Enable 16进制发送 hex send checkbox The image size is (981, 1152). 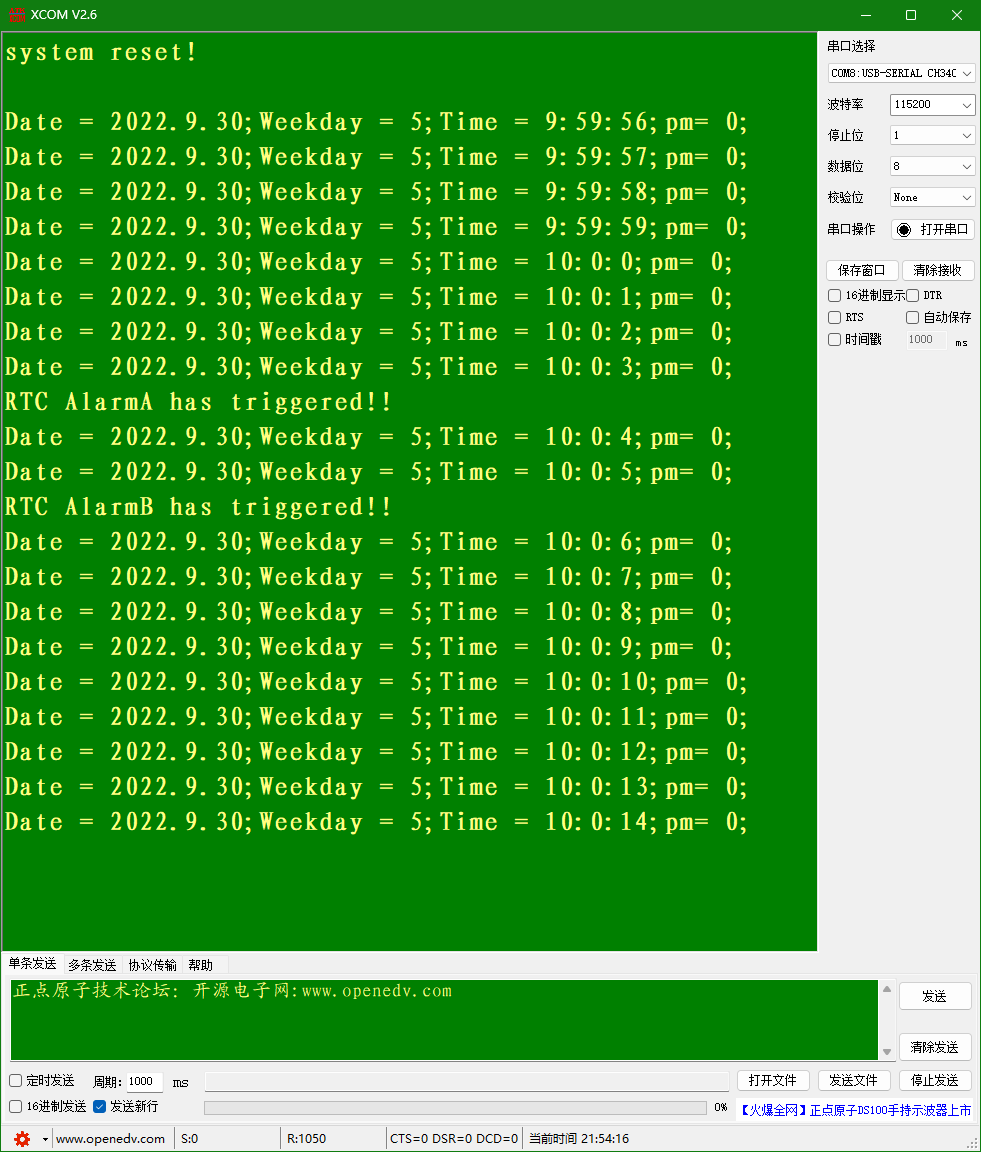[x=15, y=1106]
